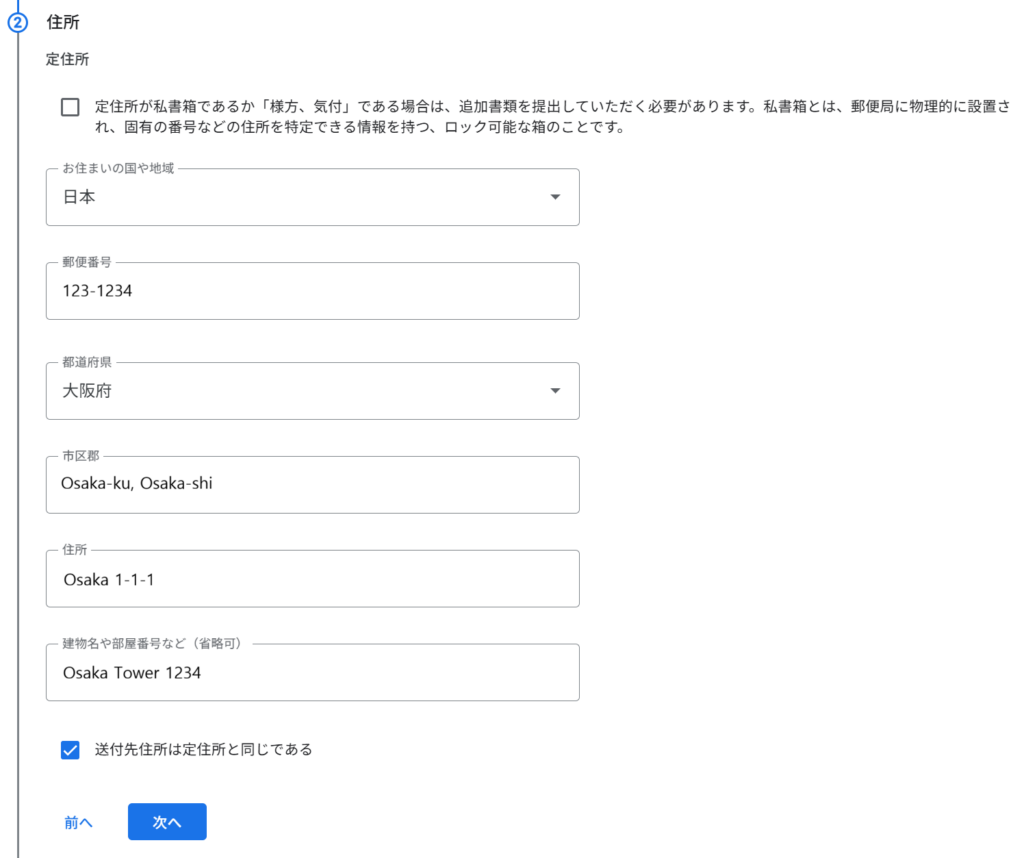Select the 建物名や部屋番号 field
This screenshot has width=1024, height=858.
click(x=312, y=672)
